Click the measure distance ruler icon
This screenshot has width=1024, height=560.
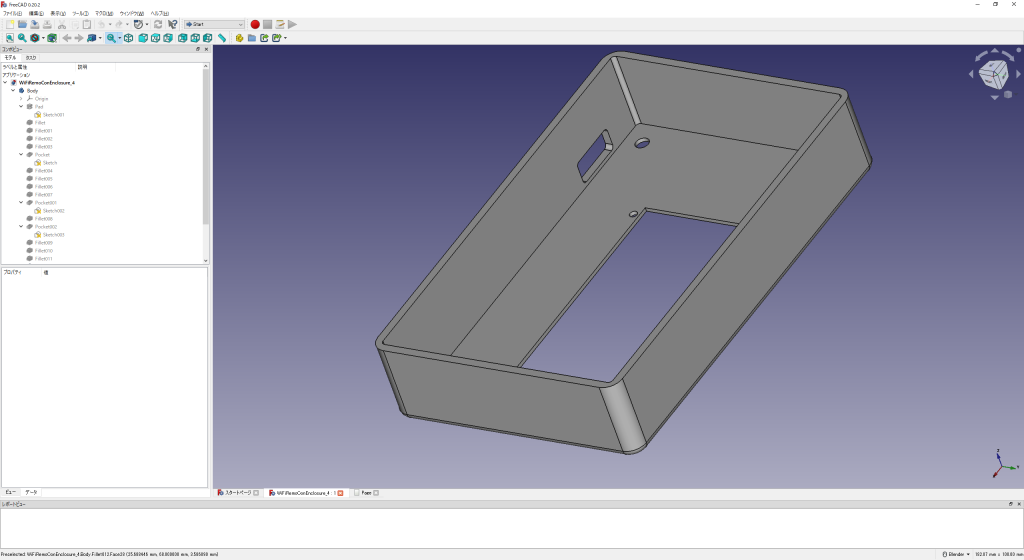pyautogui.click(x=222, y=38)
